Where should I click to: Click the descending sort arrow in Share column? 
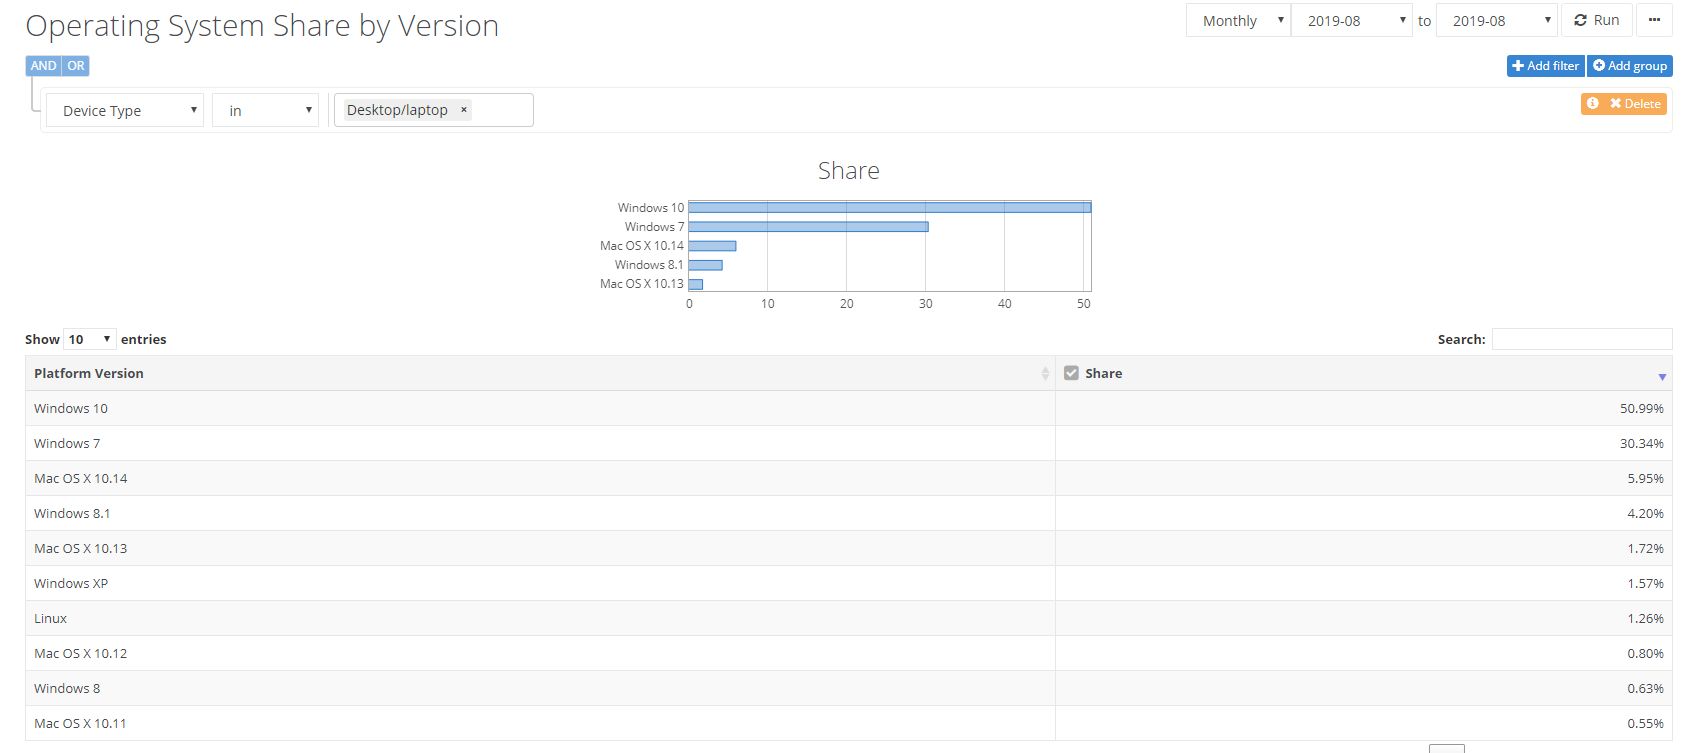click(1662, 377)
